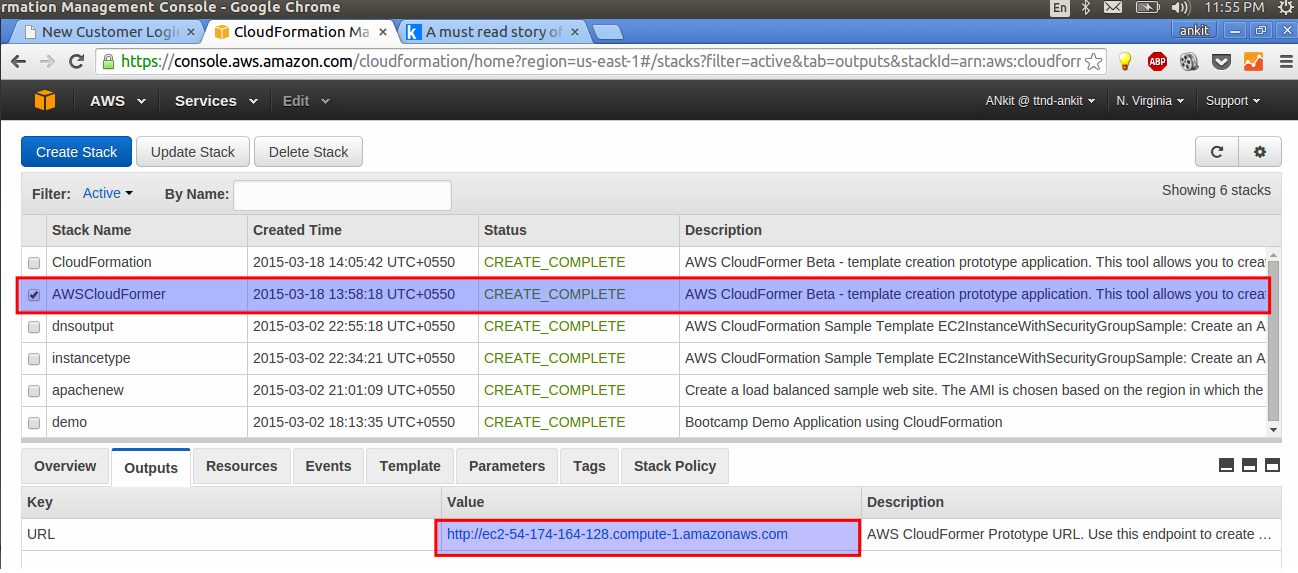Switch to the Resources tab
Screen dimensions: 1298x573
[242, 466]
